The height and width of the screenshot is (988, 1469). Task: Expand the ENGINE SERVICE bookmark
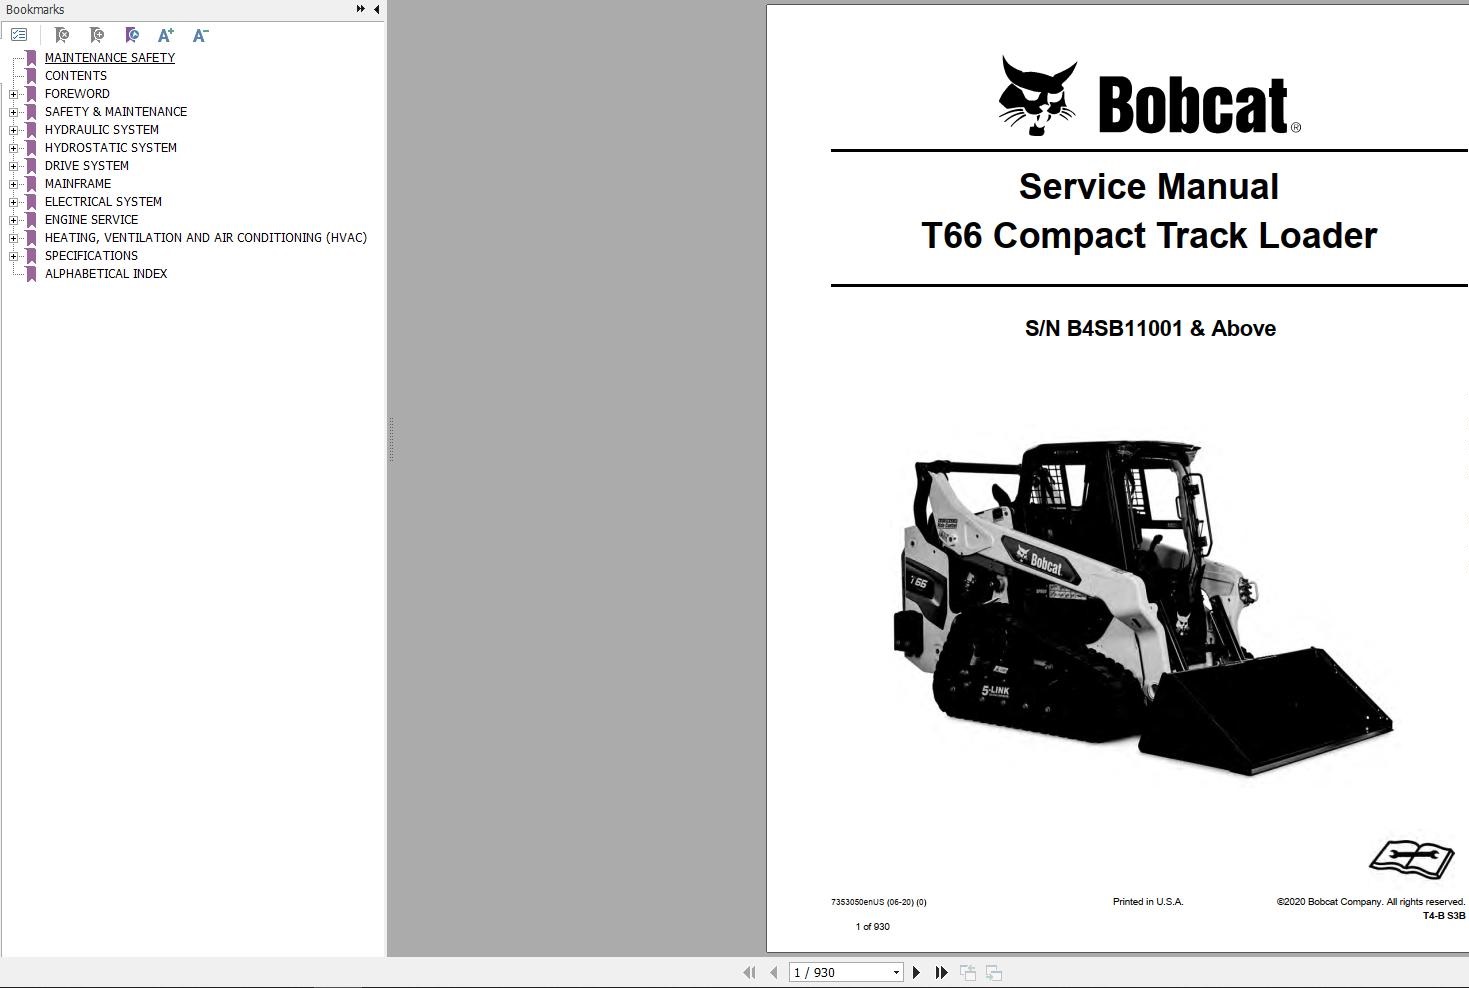[14, 220]
